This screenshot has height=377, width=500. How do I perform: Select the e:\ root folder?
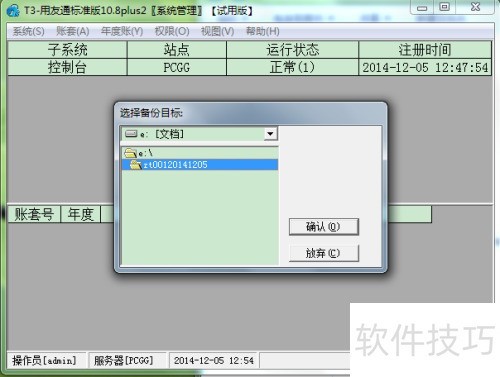(x=200, y=153)
